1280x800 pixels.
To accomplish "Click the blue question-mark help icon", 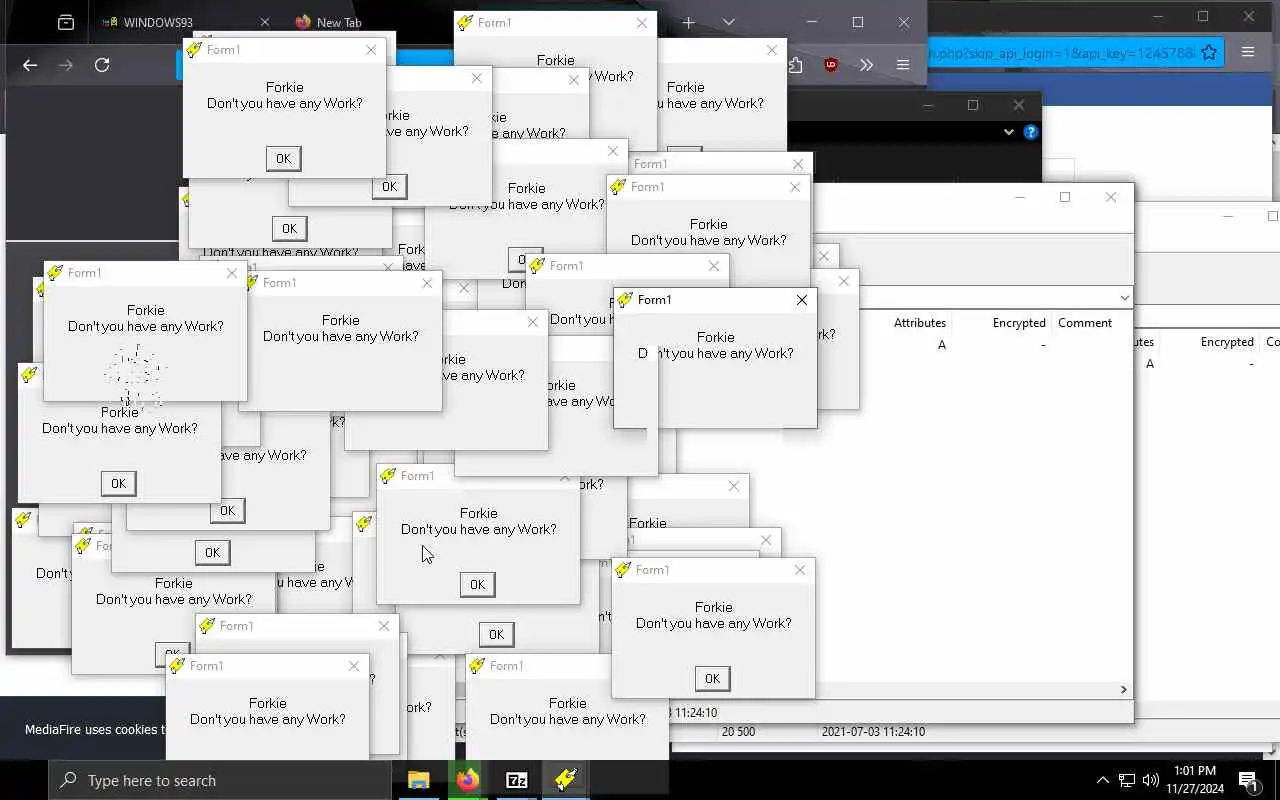I will [1031, 132].
